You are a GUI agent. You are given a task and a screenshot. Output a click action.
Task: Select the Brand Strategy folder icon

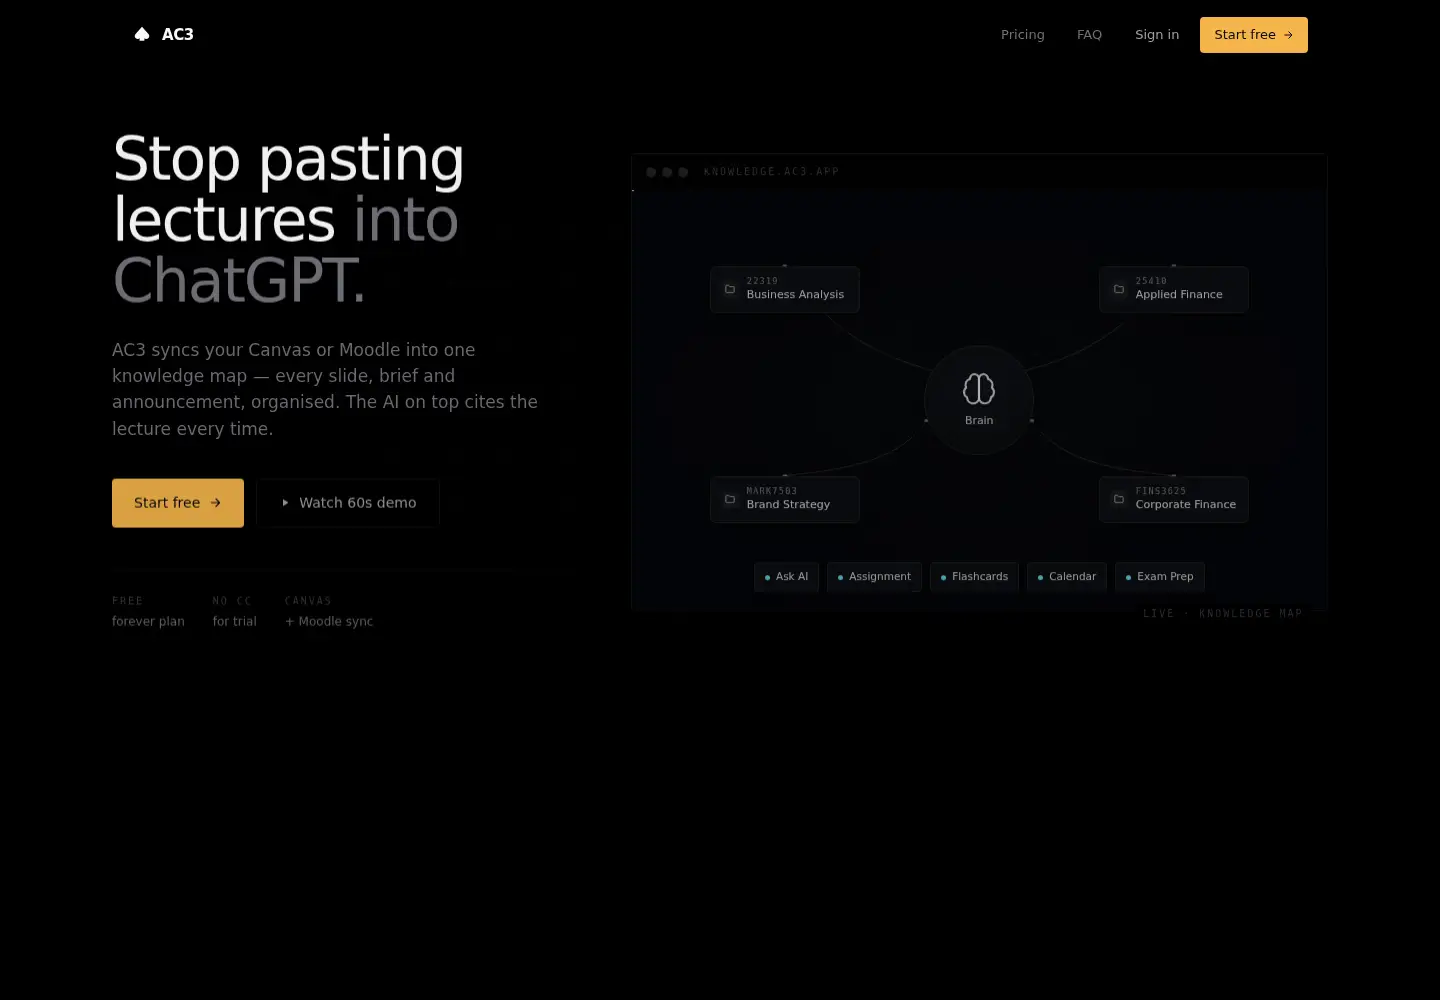click(730, 499)
